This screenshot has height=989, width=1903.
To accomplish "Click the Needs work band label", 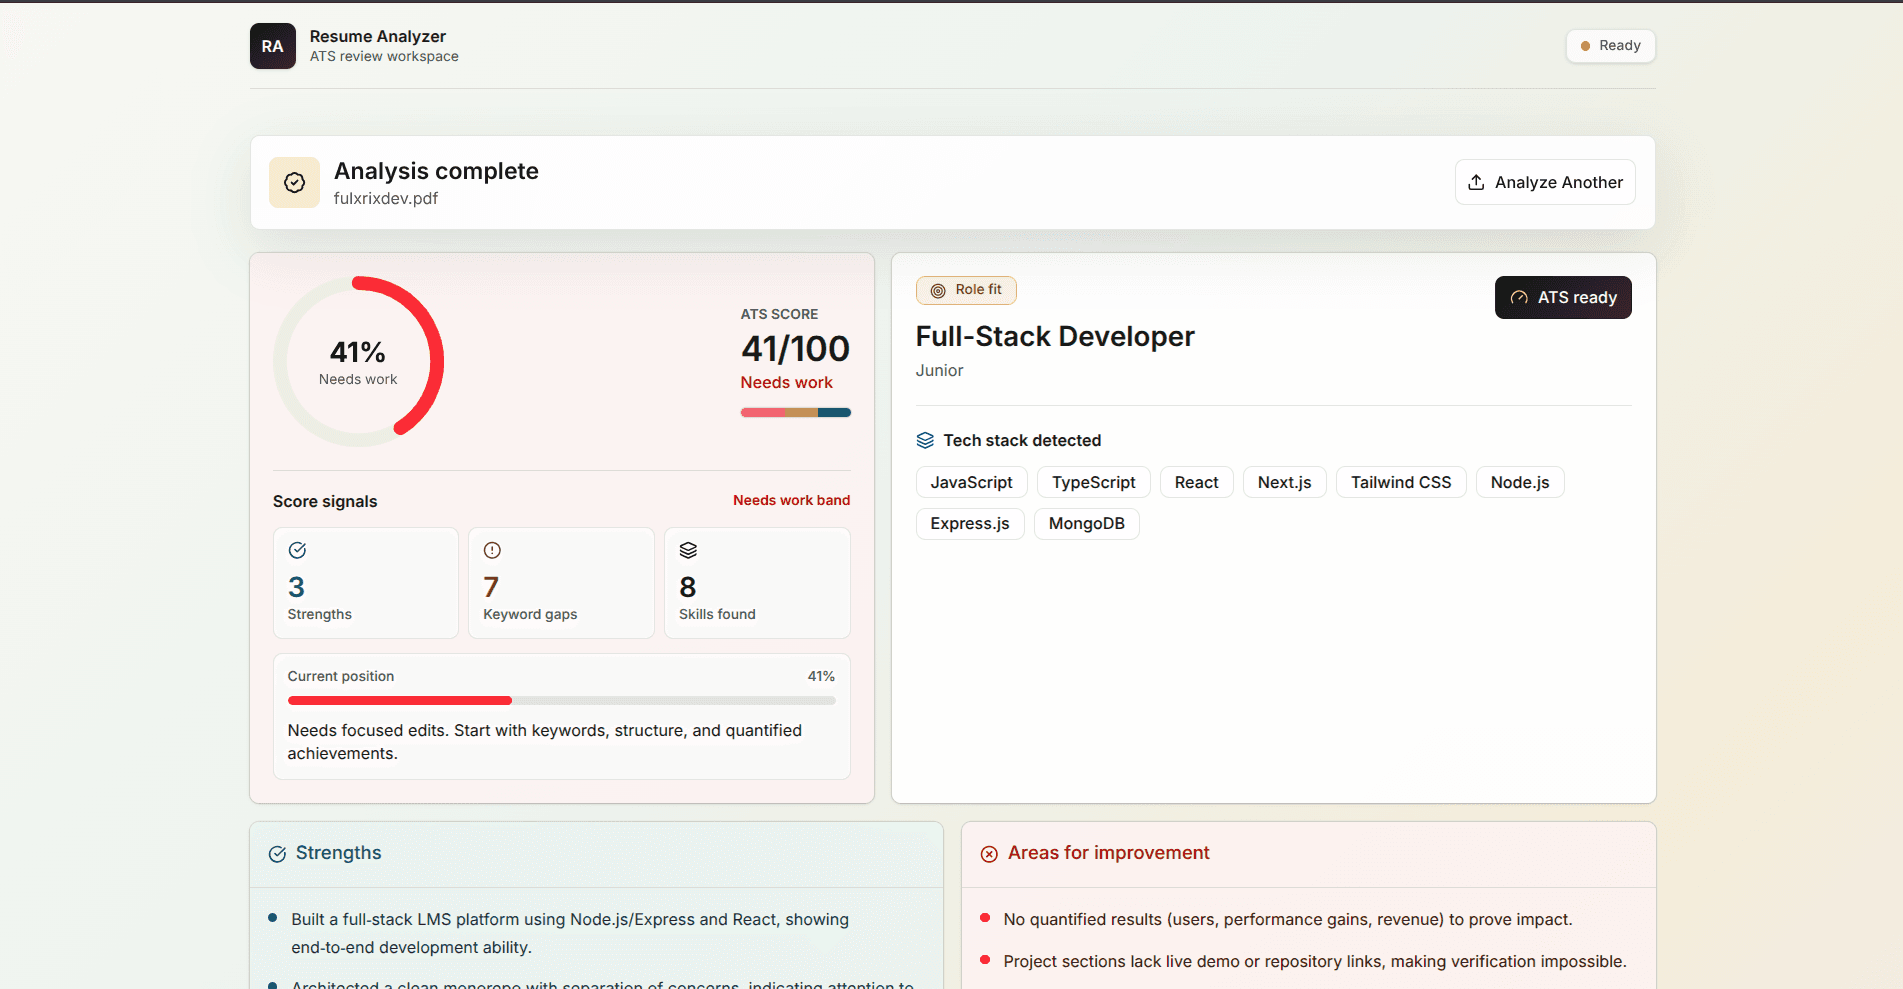I will pyautogui.click(x=791, y=500).
